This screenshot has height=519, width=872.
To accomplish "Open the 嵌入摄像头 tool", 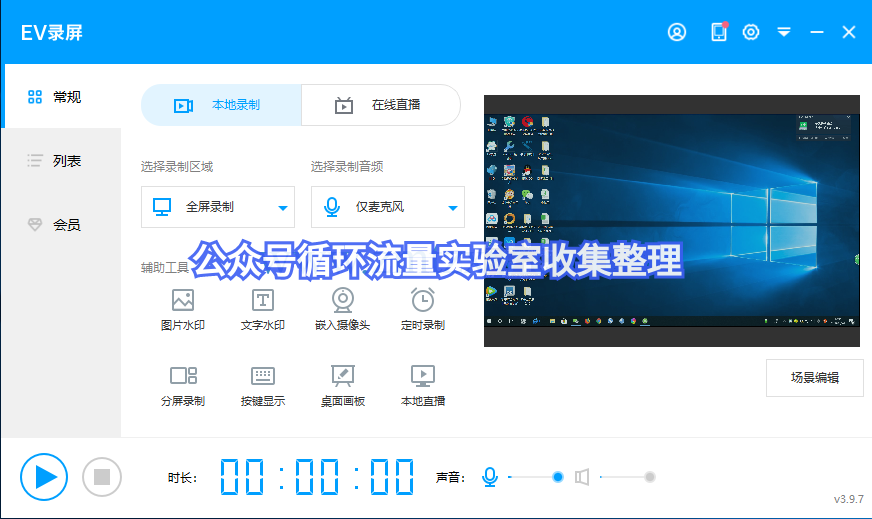I will [343, 310].
